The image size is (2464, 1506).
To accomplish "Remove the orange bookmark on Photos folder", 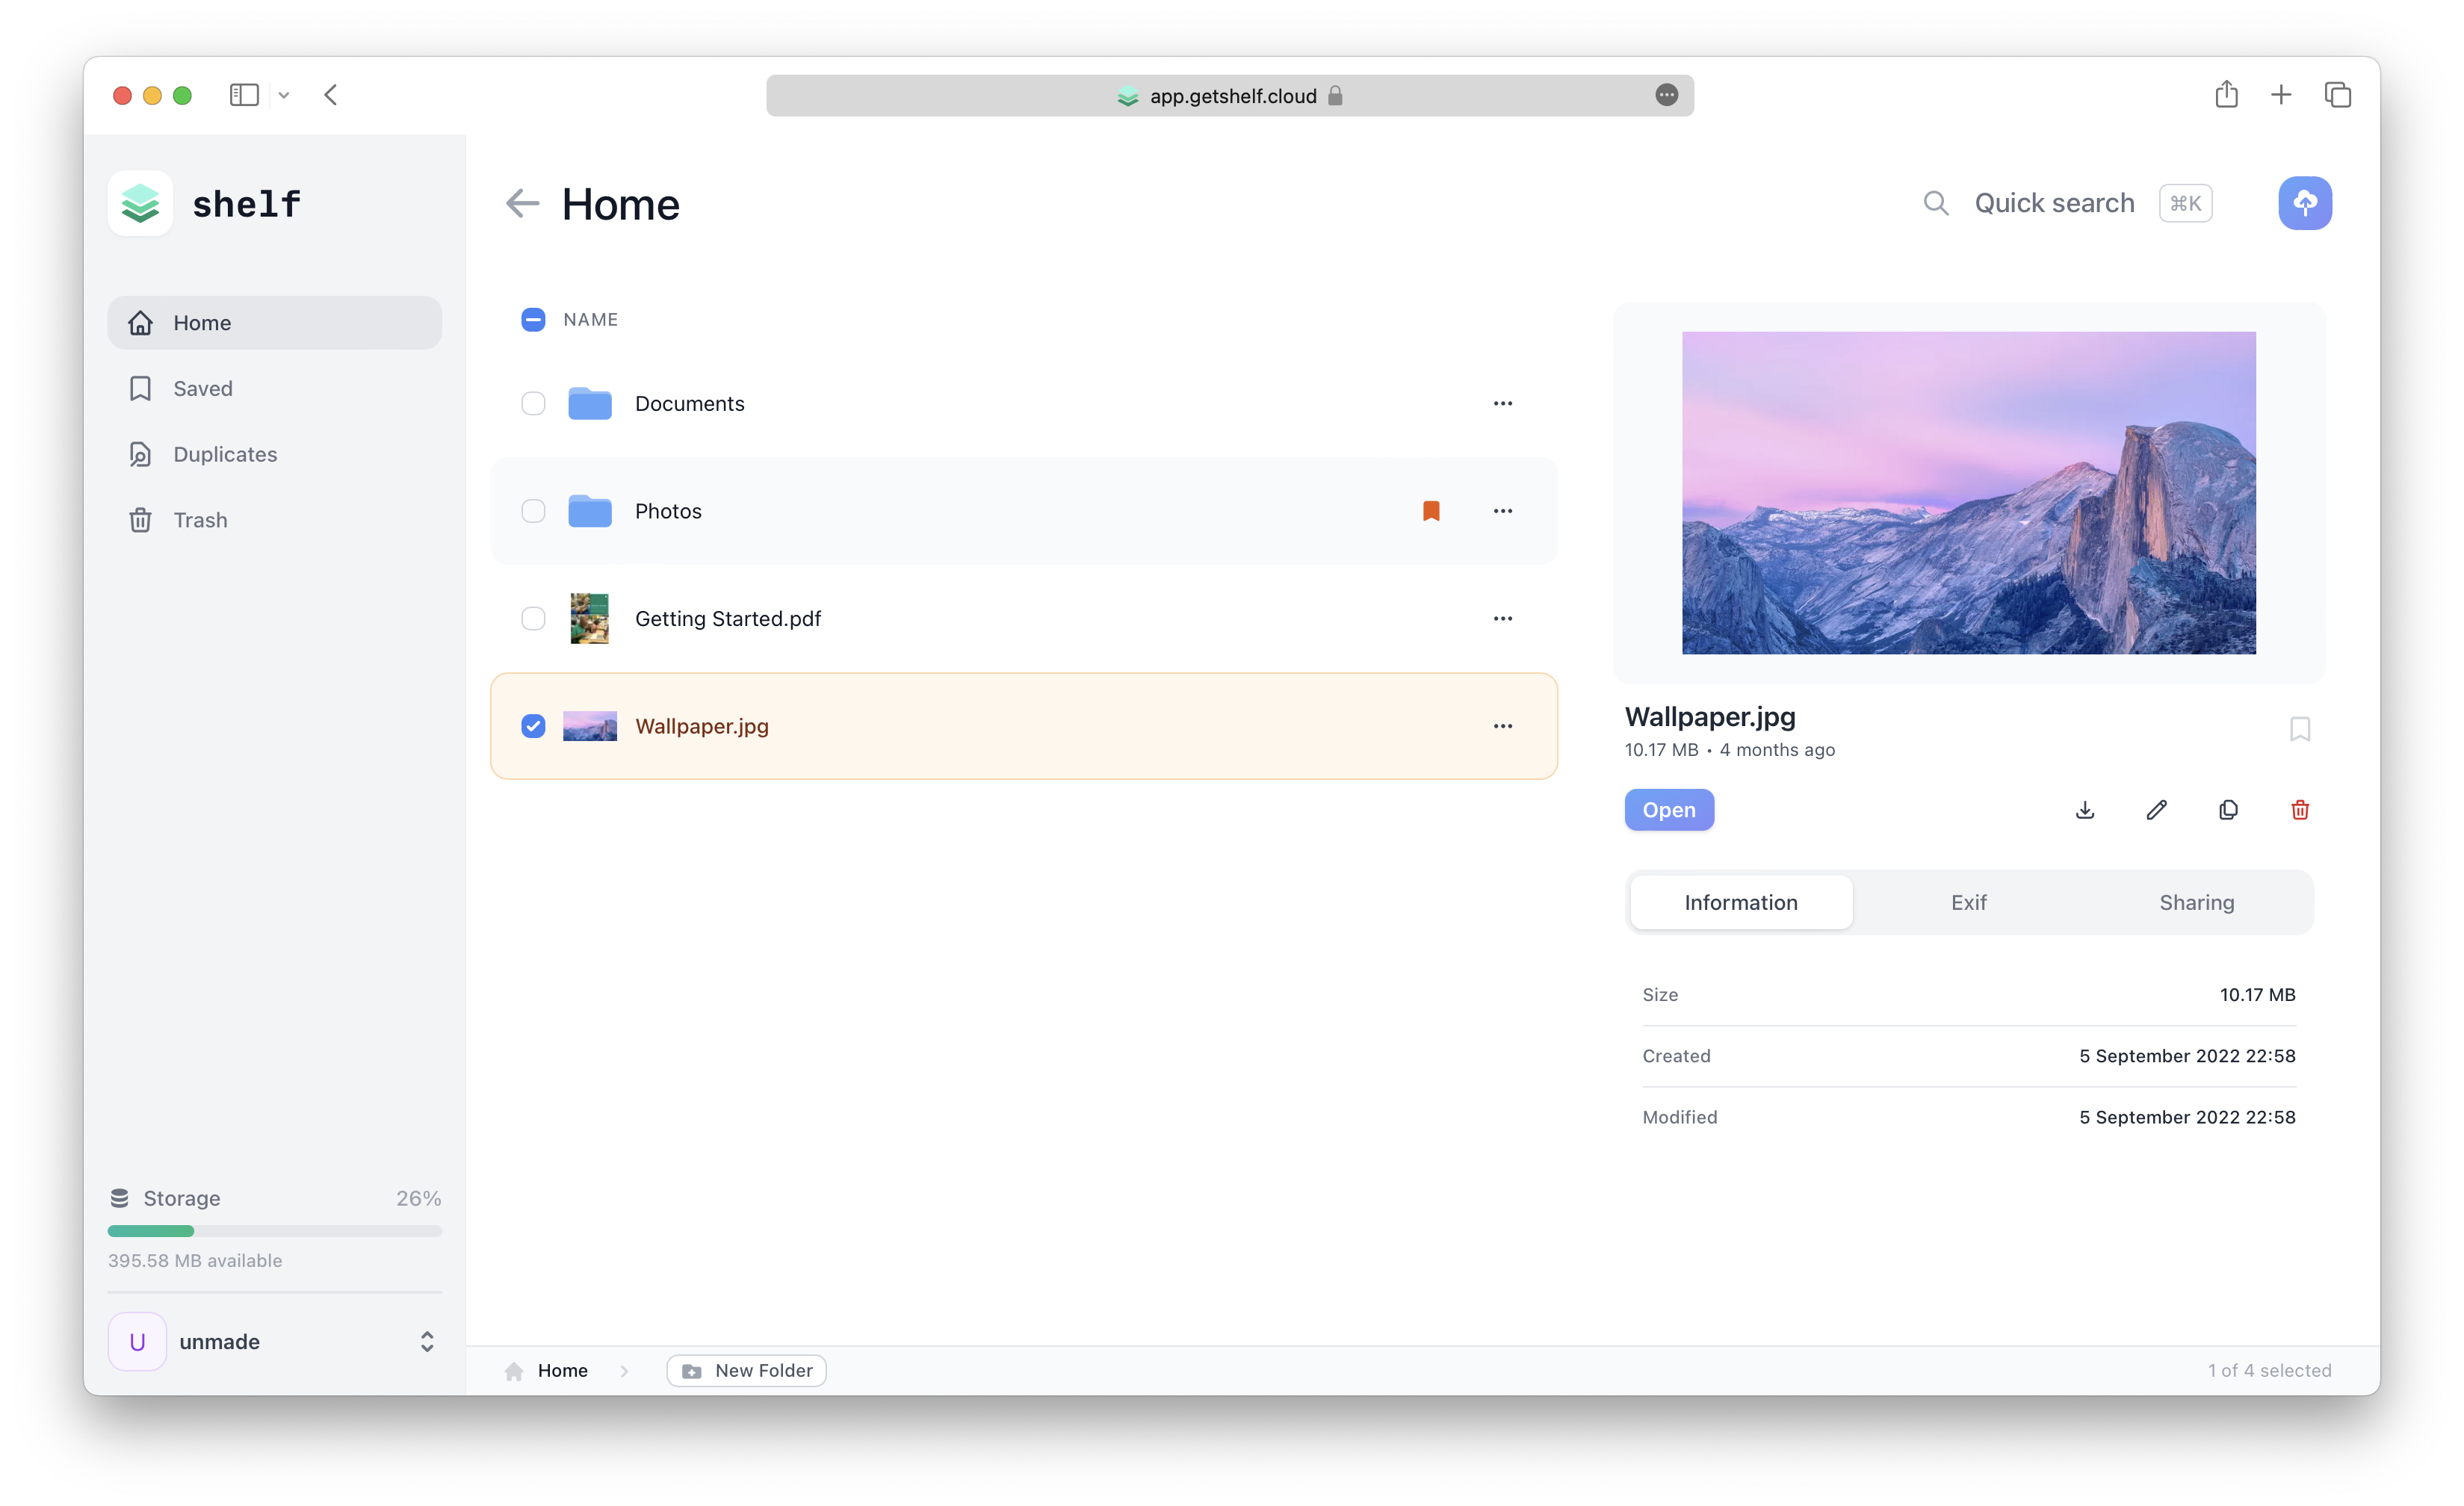I will pyautogui.click(x=1431, y=511).
